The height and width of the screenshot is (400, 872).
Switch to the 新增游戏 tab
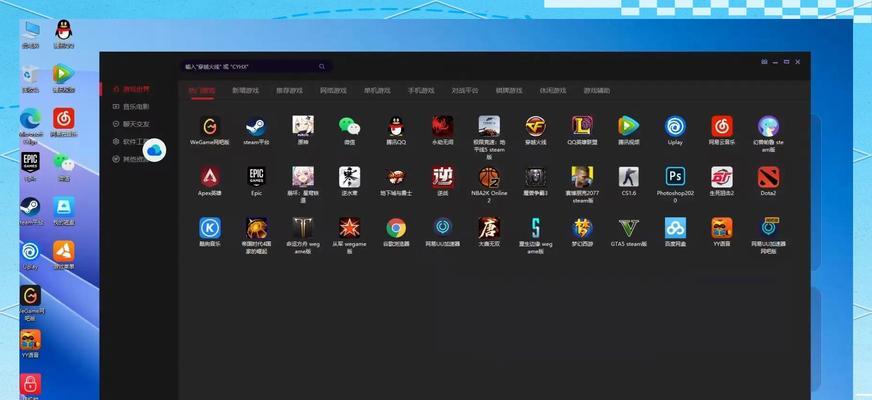(x=245, y=90)
